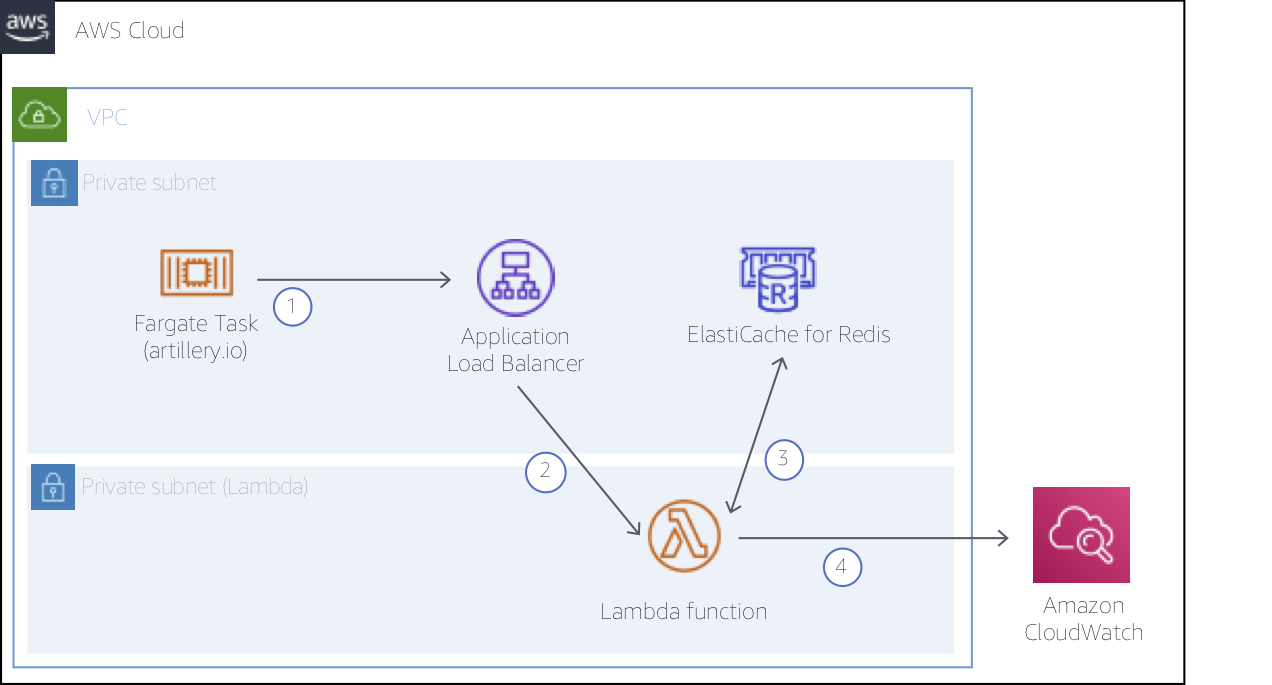1272x685 pixels.
Task: Click the Fargate Task container icon
Action: pos(196,272)
